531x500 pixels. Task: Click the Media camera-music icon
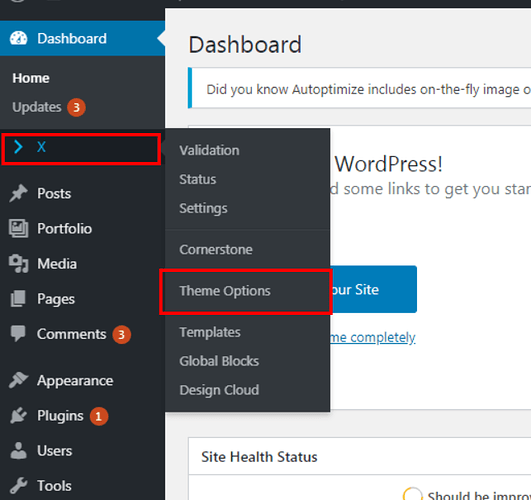[x=18, y=264]
